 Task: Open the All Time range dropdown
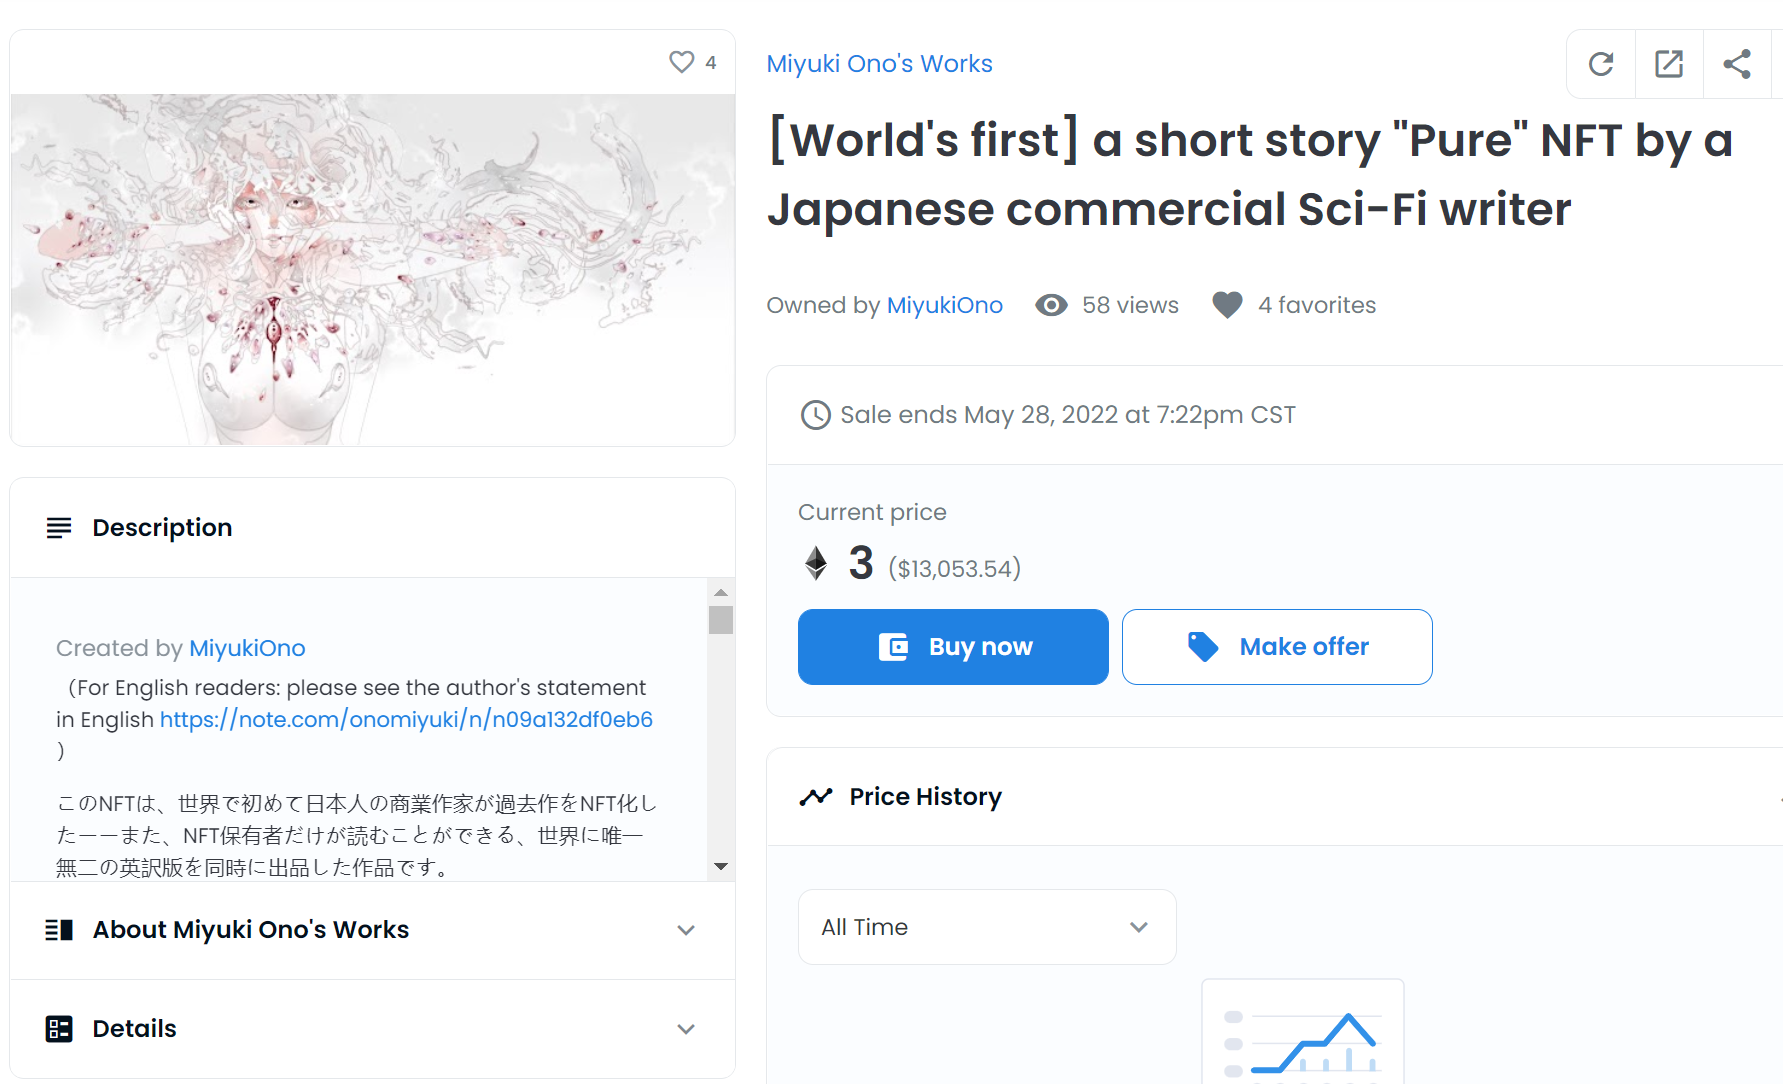(x=987, y=927)
